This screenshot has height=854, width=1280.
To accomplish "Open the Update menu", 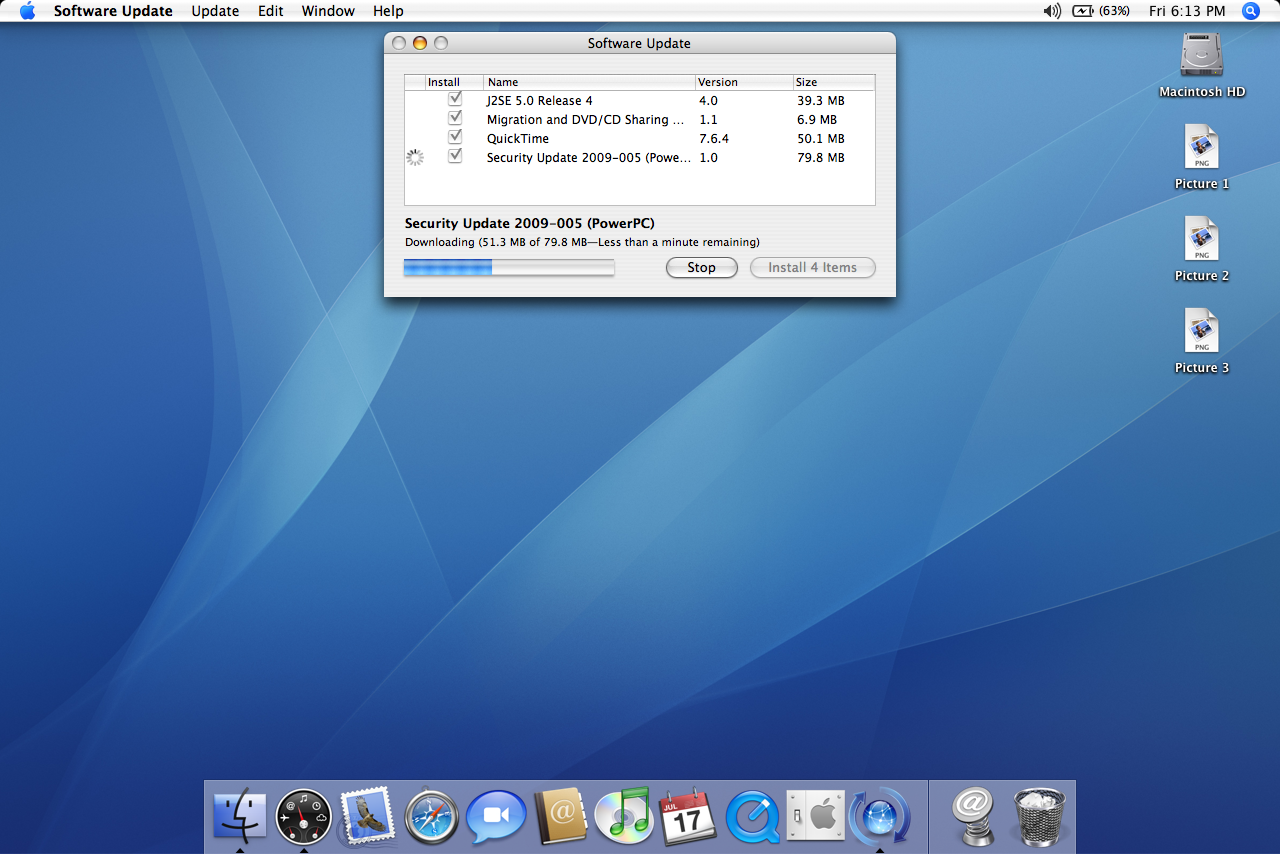I will [215, 11].
